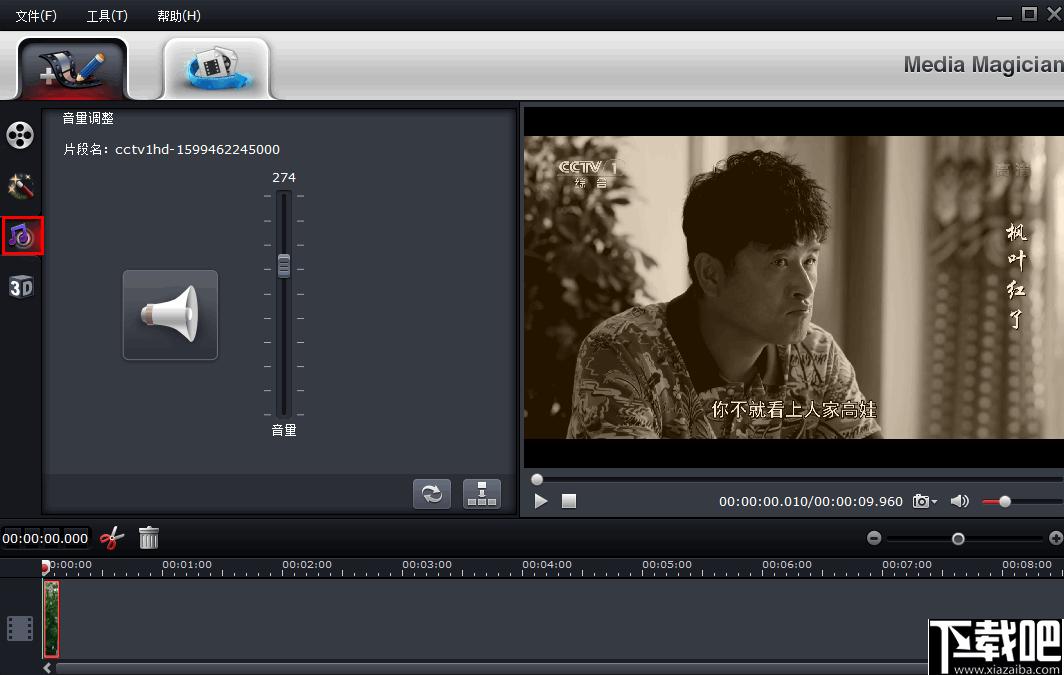Click the volume value 274

tap(284, 177)
